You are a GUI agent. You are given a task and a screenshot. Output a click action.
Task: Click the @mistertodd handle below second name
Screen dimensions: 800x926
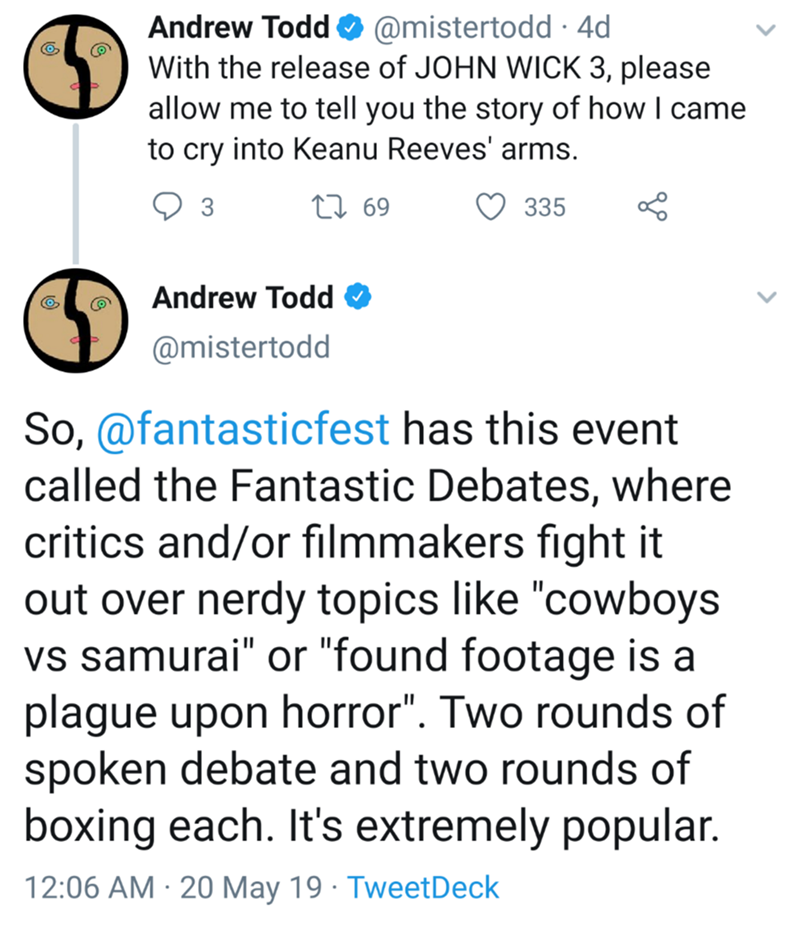coord(239,348)
